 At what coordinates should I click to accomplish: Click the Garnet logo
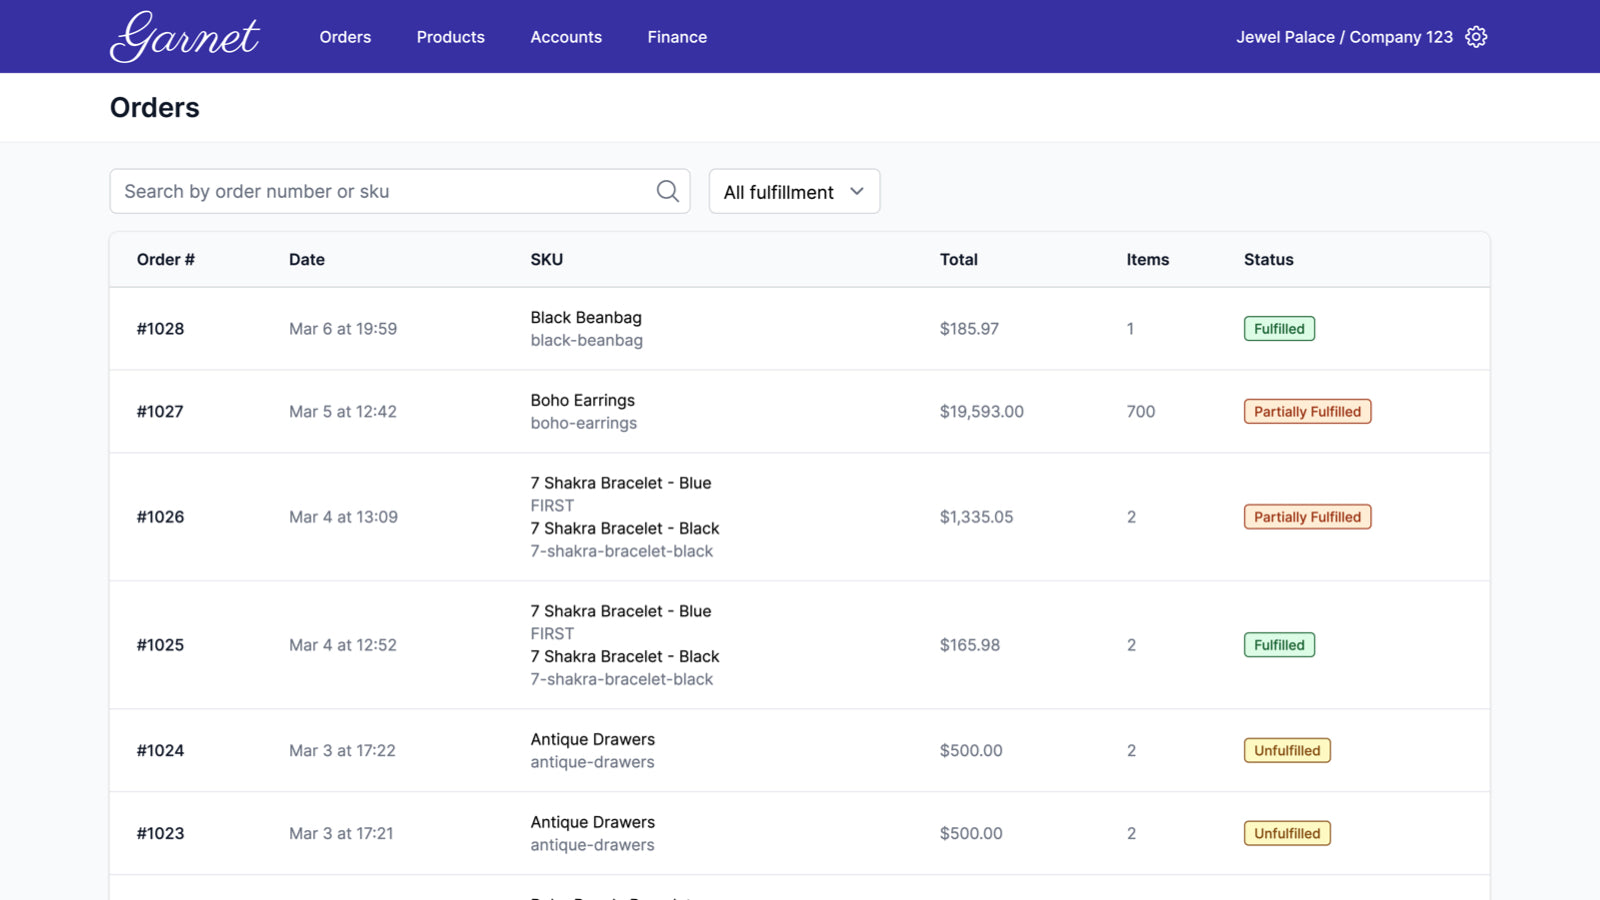[184, 36]
